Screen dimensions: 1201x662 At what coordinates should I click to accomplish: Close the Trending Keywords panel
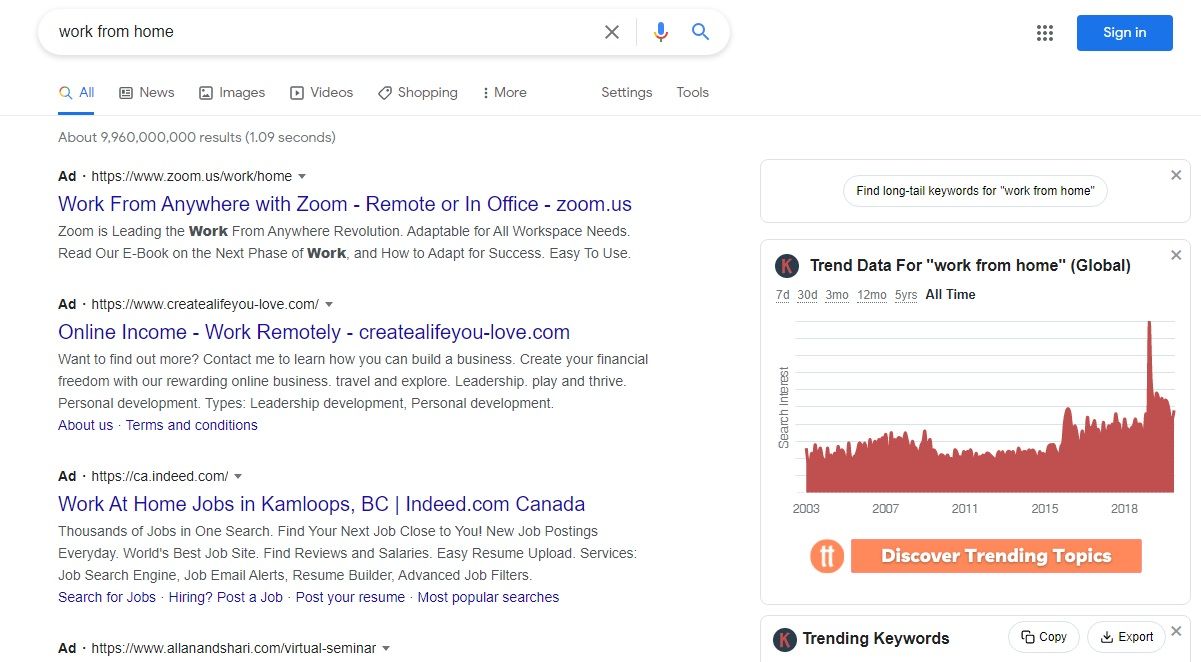point(1176,631)
